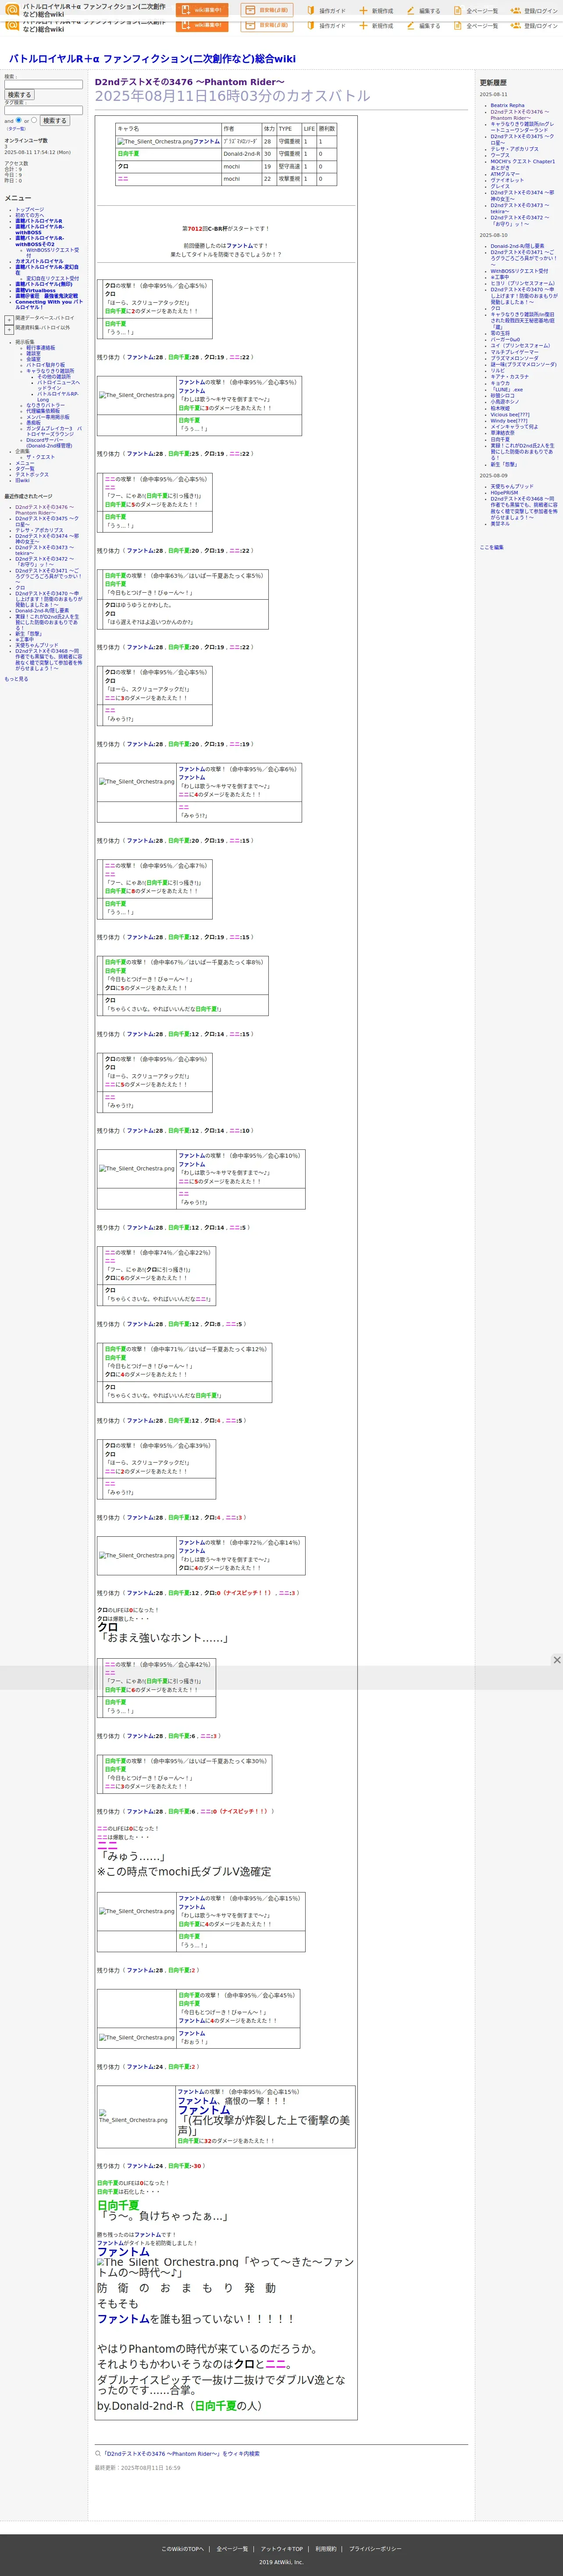Click もっと見る under recent pages
This screenshot has width=563, height=2576.
tap(16, 679)
